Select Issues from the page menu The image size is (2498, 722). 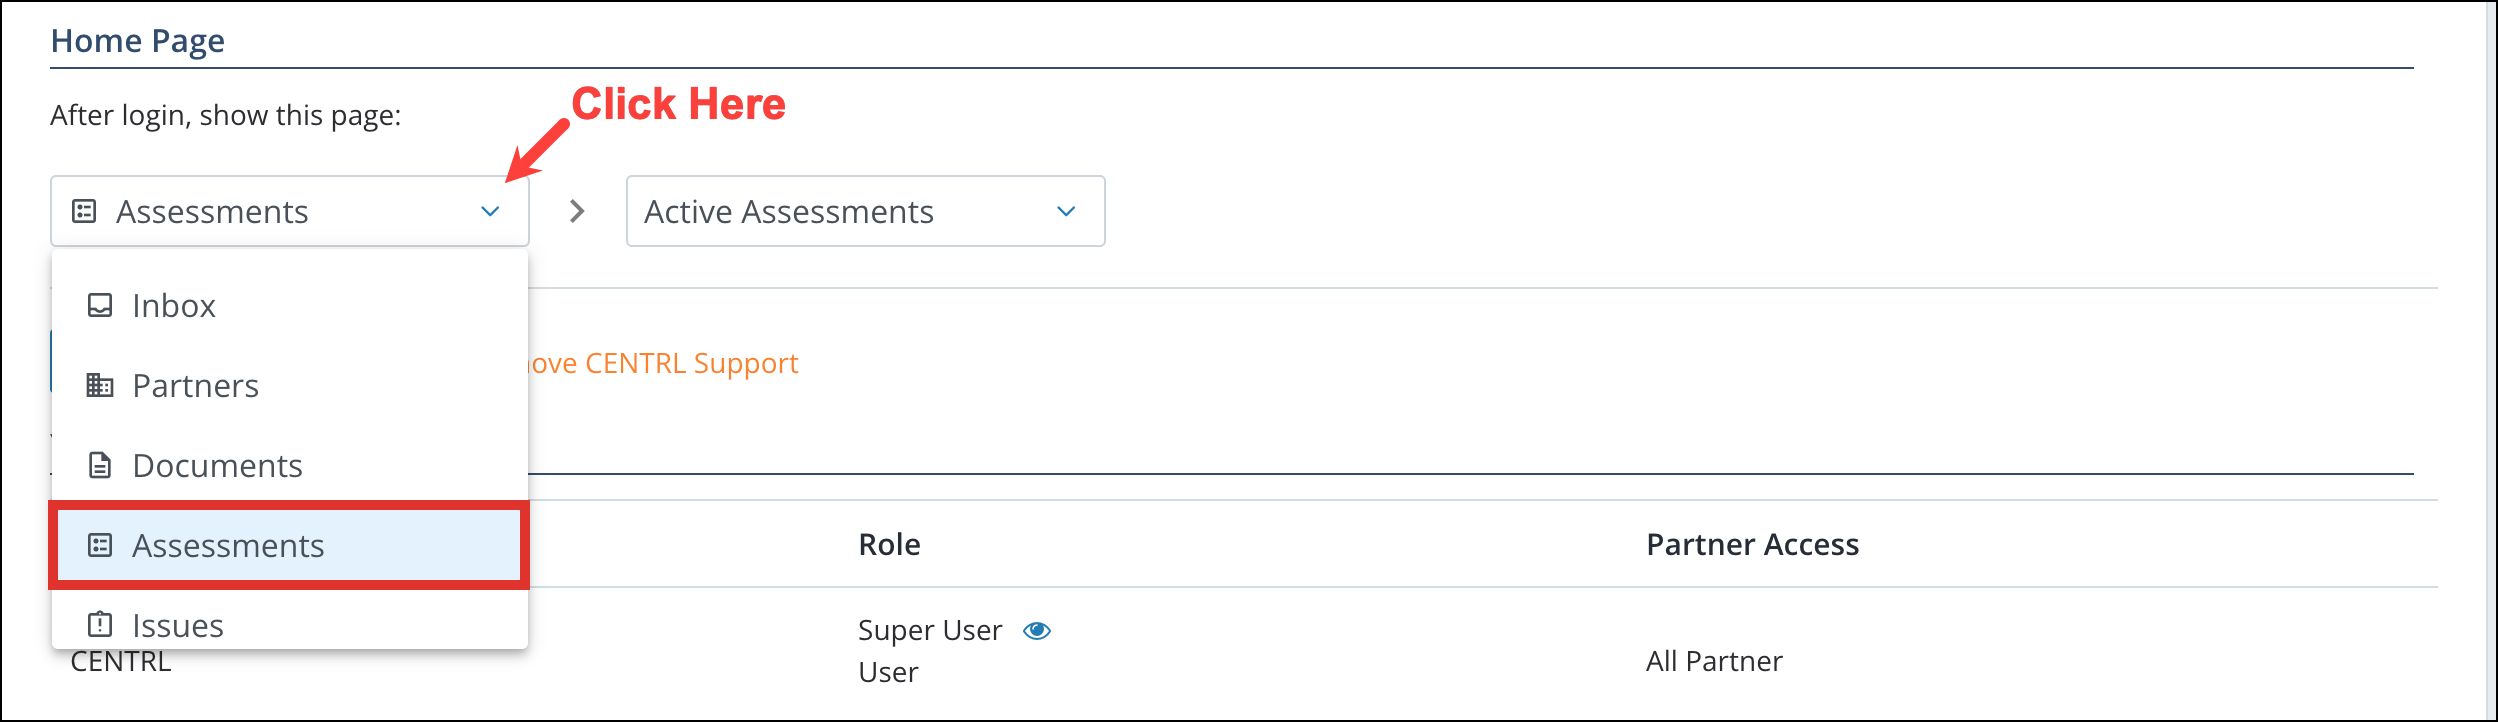tap(177, 624)
